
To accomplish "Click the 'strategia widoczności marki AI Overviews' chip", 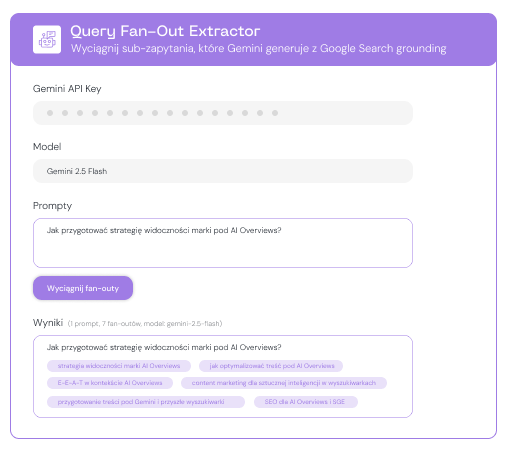I will tap(119, 366).
